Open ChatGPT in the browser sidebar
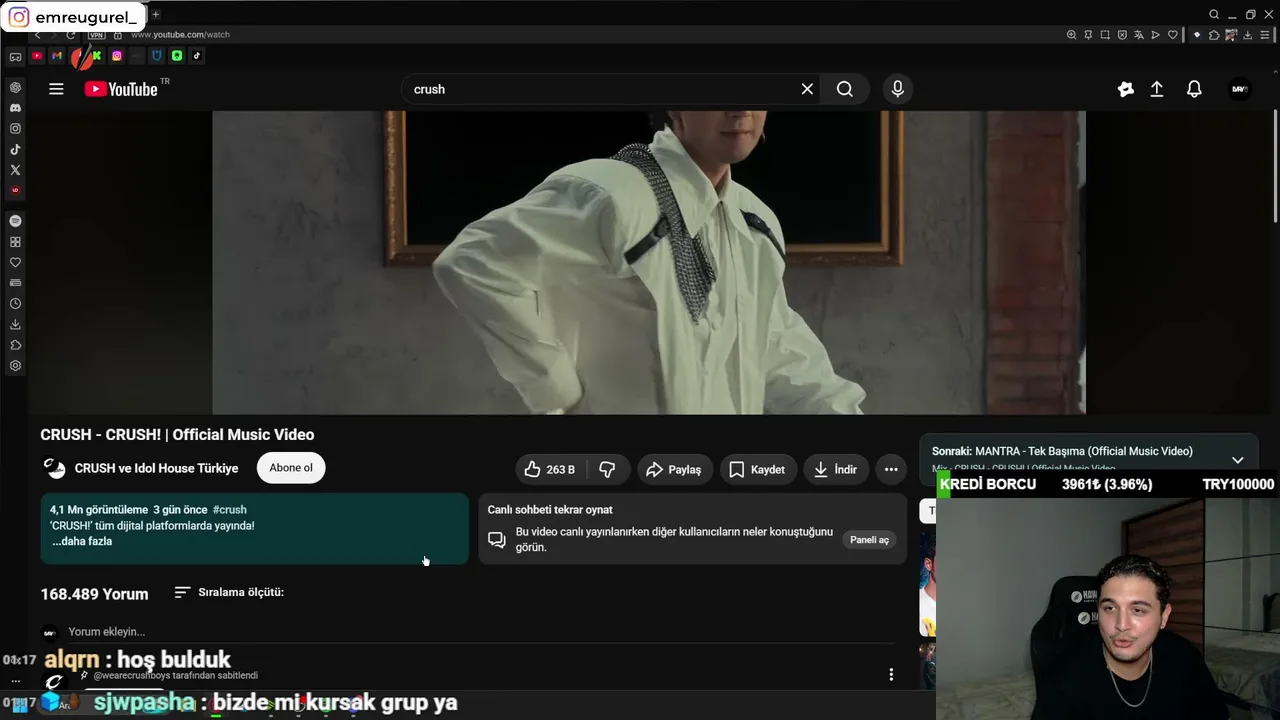The height and width of the screenshot is (720, 1280). click(15, 87)
